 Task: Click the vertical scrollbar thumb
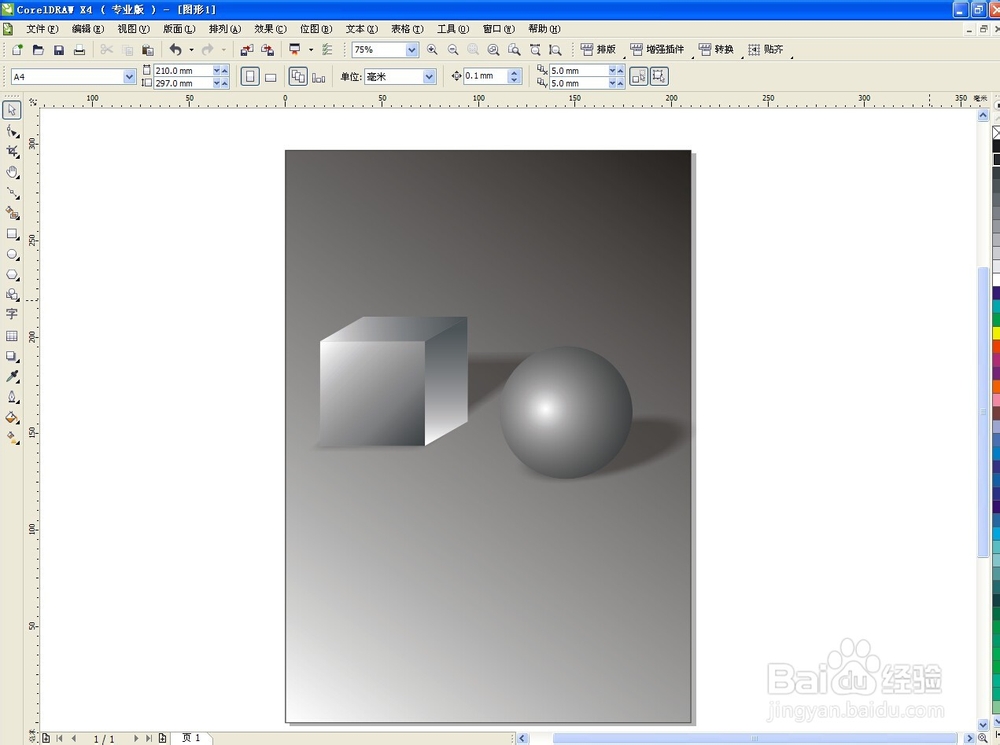(x=983, y=413)
